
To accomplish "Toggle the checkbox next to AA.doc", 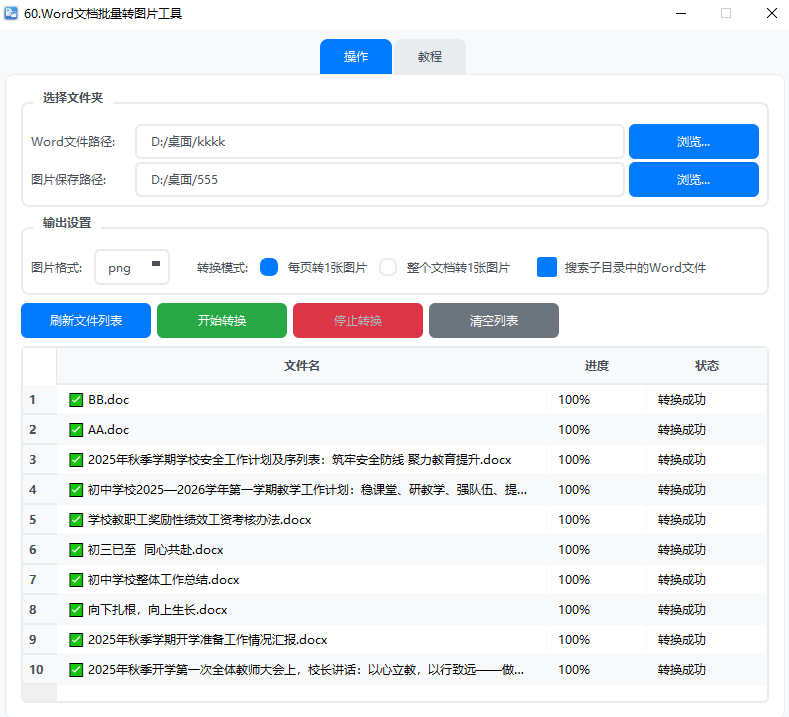I will tap(76, 430).
